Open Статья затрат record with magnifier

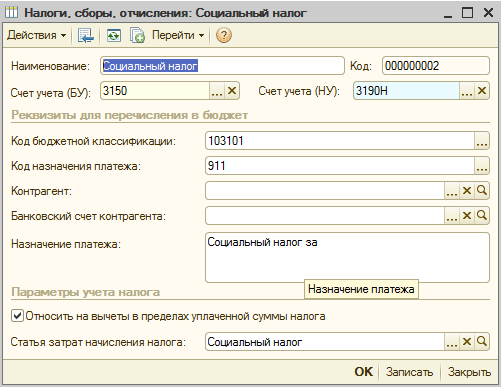point(482,342)
